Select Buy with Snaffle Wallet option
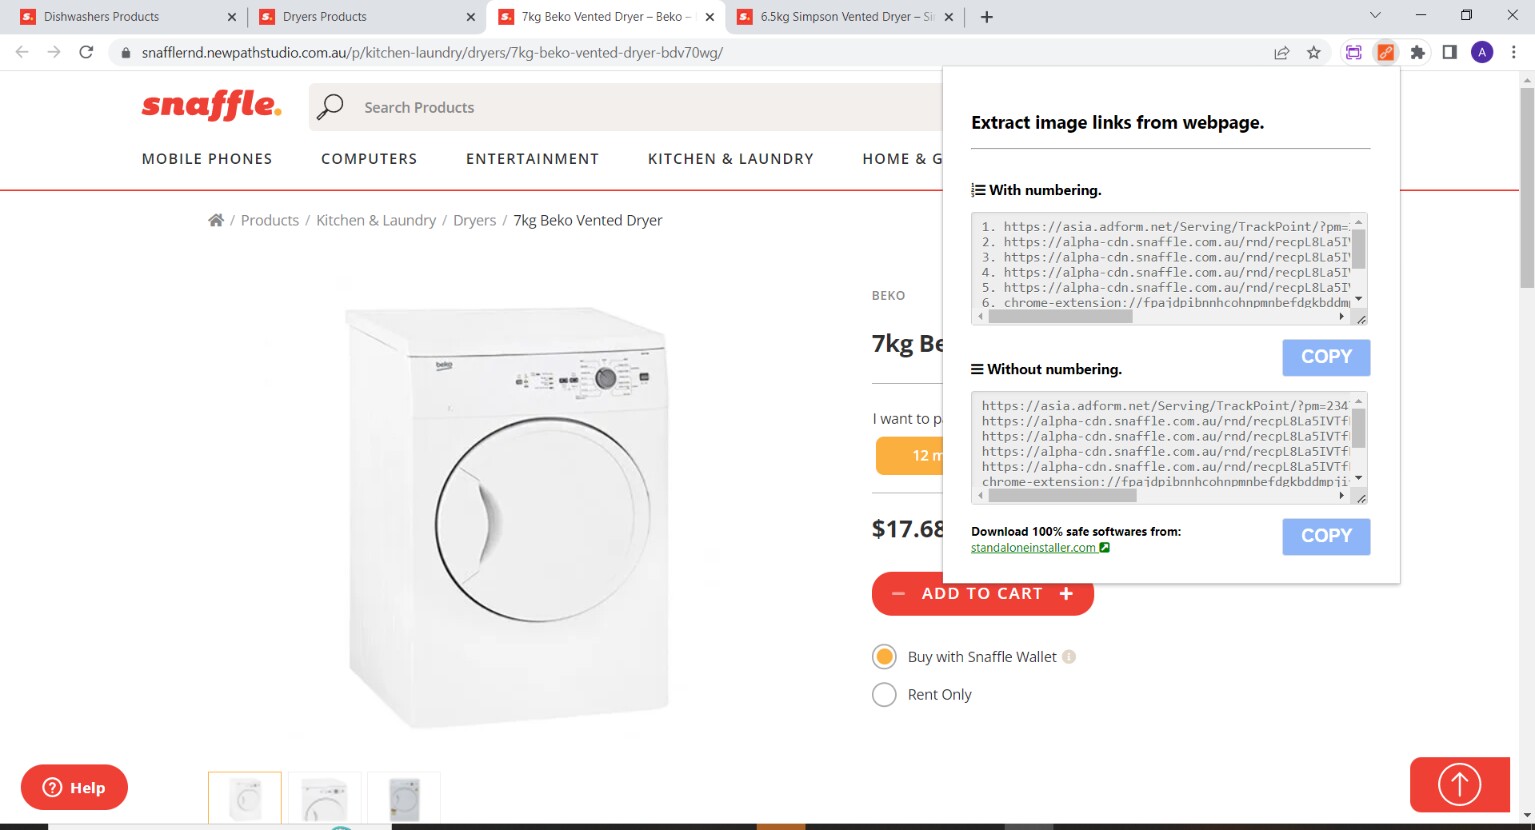Screen dimensions: 1535x830 pos(884,656)
